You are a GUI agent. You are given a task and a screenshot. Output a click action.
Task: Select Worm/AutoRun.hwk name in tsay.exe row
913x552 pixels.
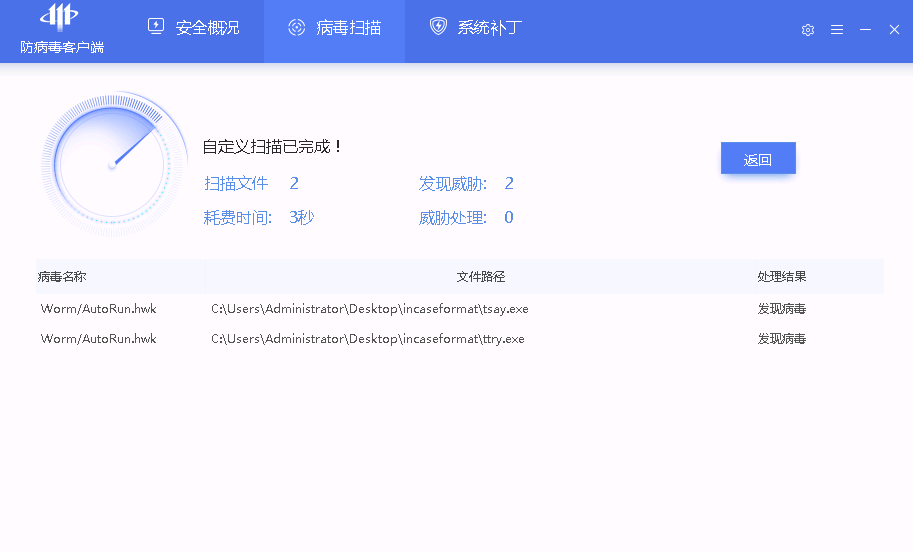[98, 309]
